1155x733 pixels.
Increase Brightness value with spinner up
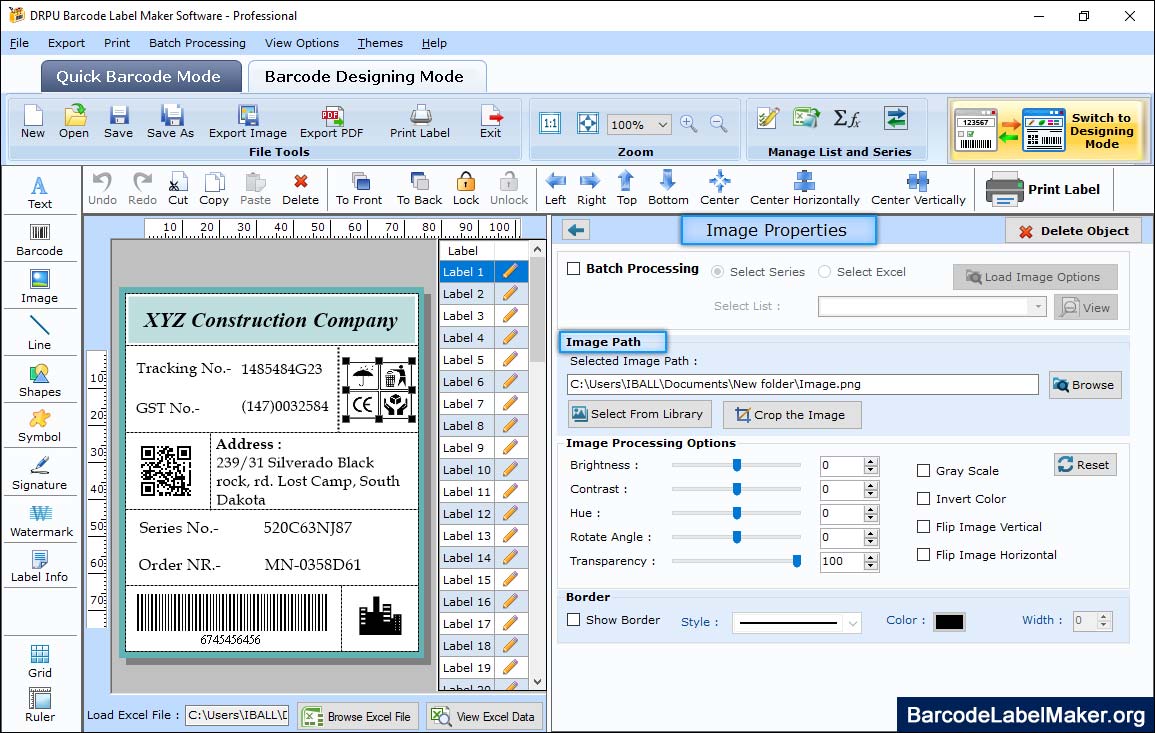tap(871, 461)
